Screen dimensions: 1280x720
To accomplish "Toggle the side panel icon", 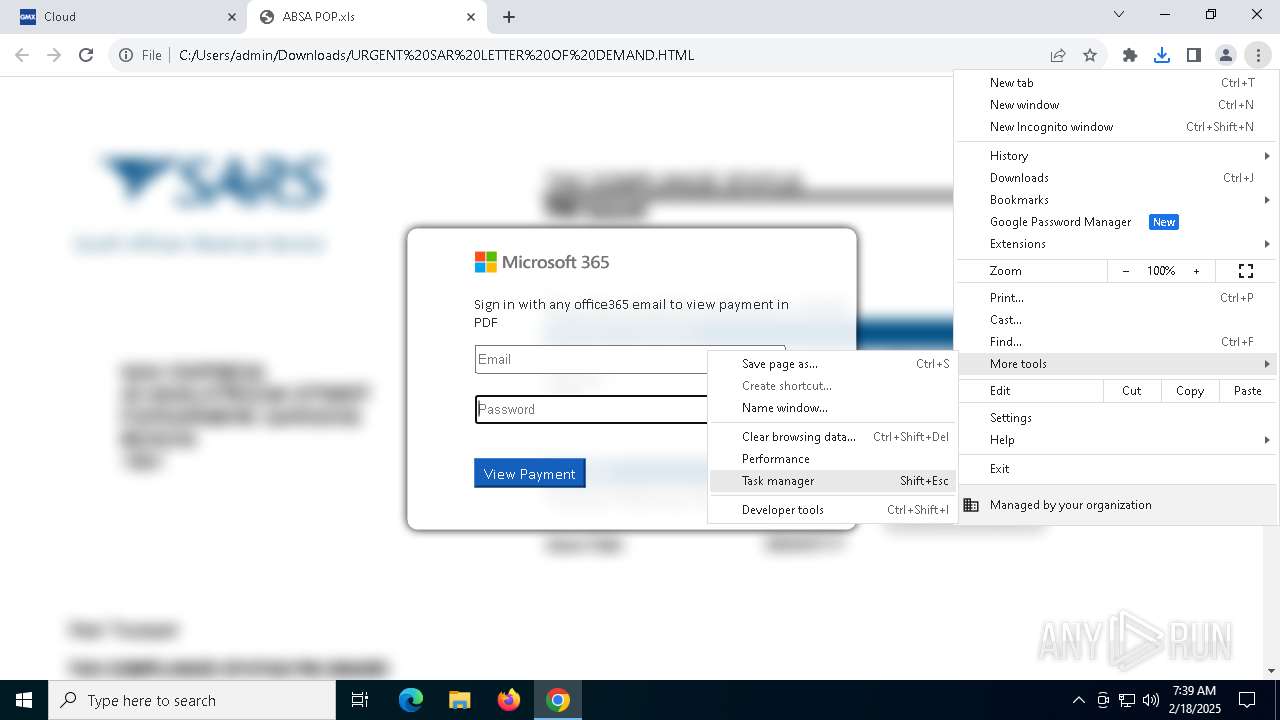I will 1194,55.
